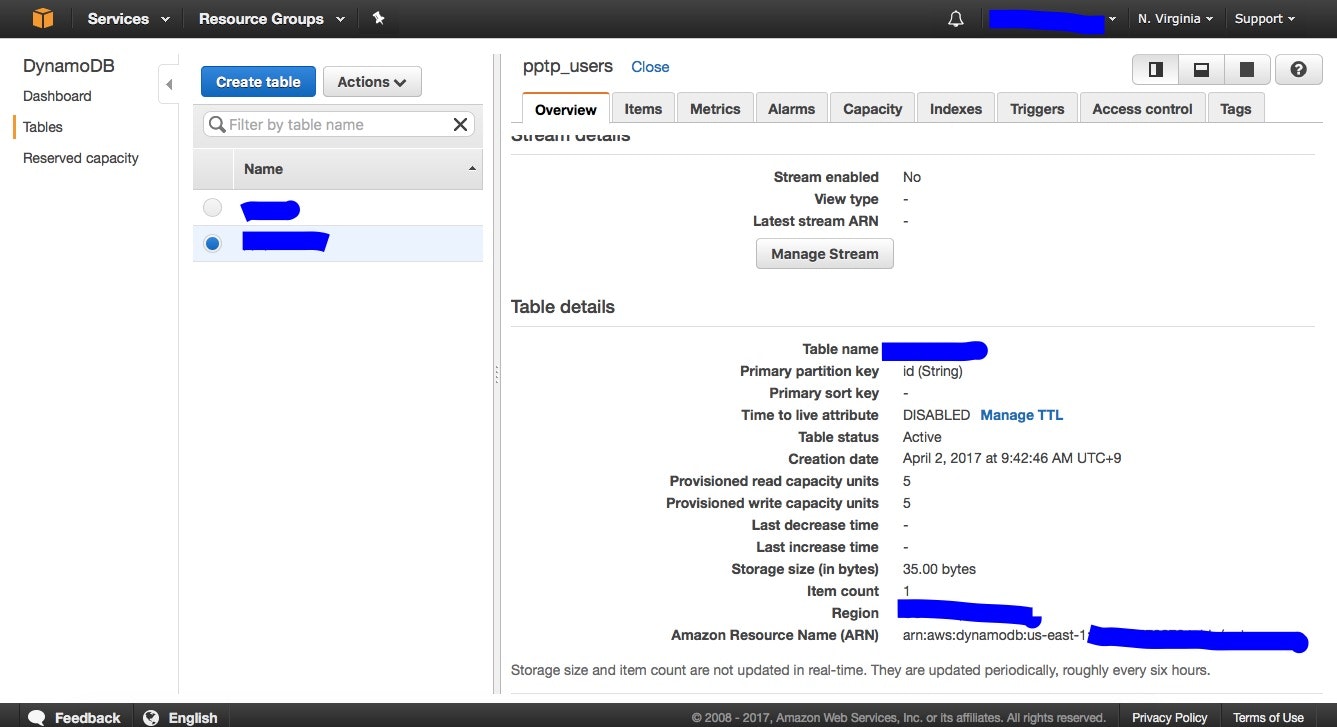View the Triggers tab
The image size is (1337, 727).
pos(1037,109)
